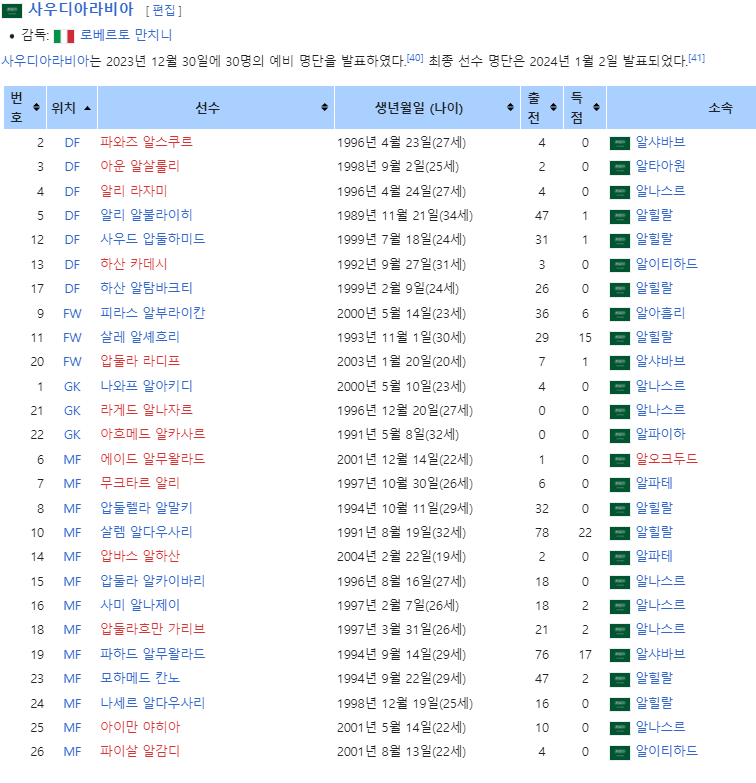Open 사우디아라비아 link in the intro sentence
The height and width of the screenshot is (783, 756).
pyautogui.click(x=45, y=61)
